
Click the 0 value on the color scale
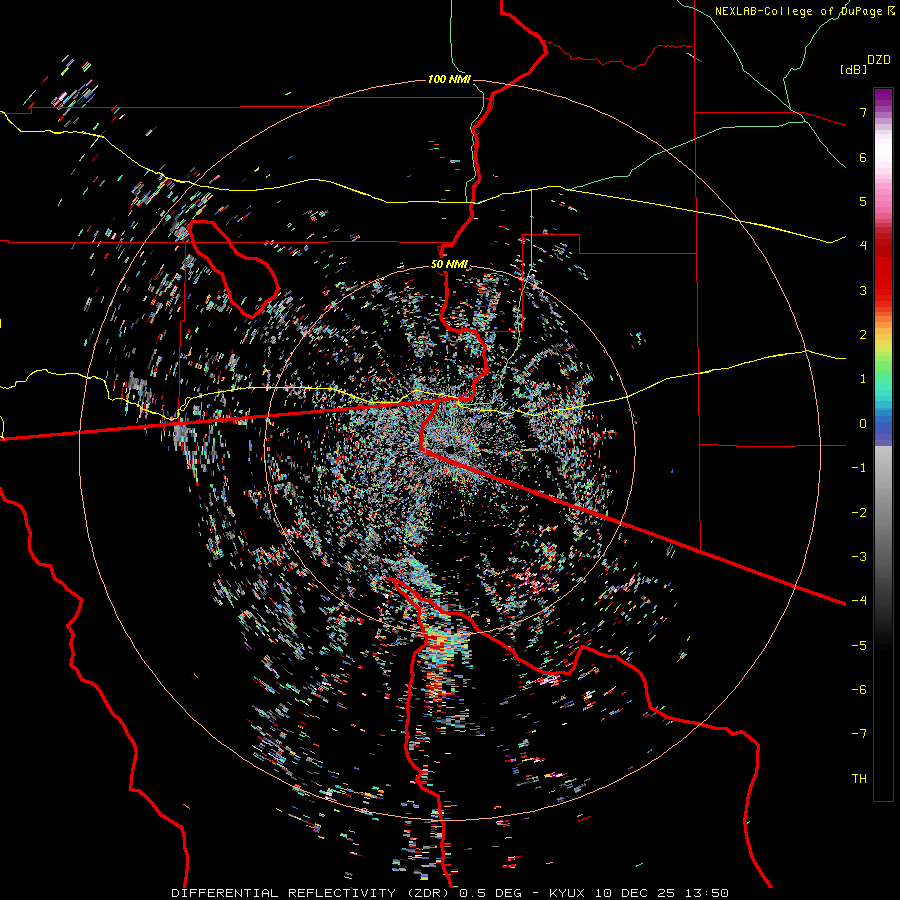click(863, 424)
